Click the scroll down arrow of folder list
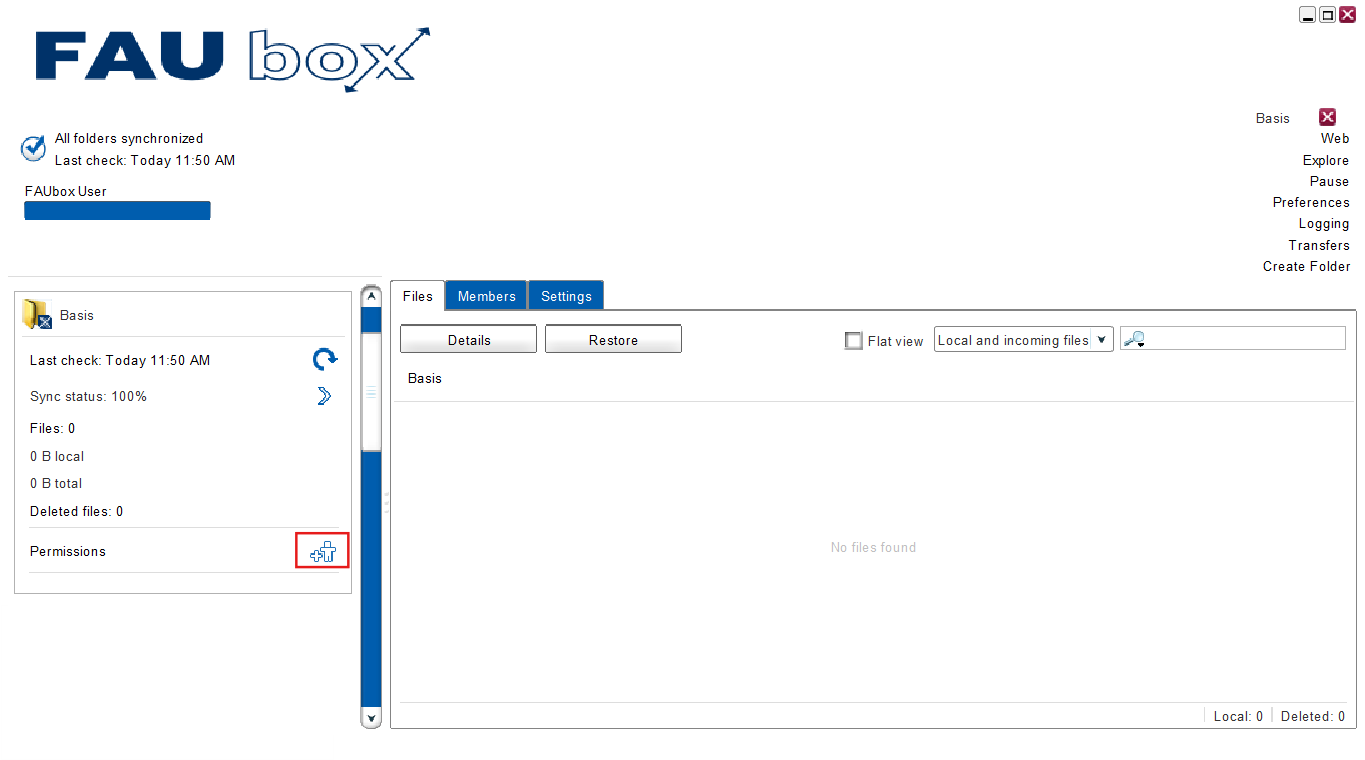 [x=371, y=718]
